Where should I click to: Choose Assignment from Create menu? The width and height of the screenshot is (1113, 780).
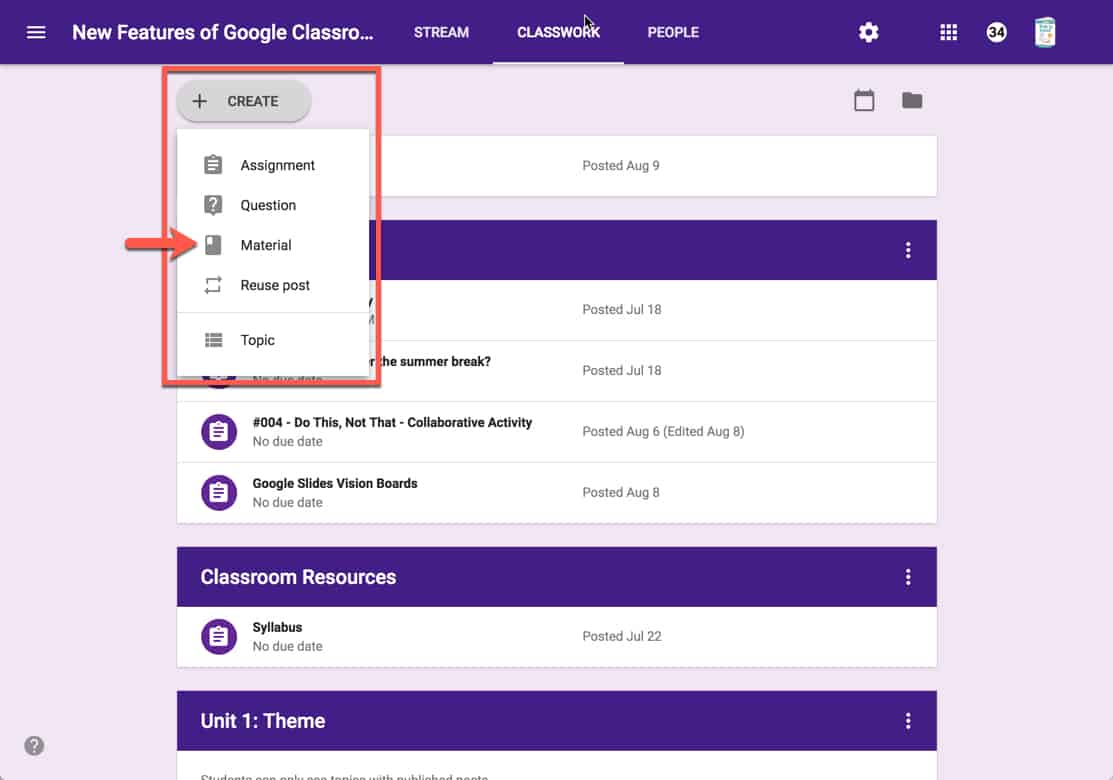[273, 165]
